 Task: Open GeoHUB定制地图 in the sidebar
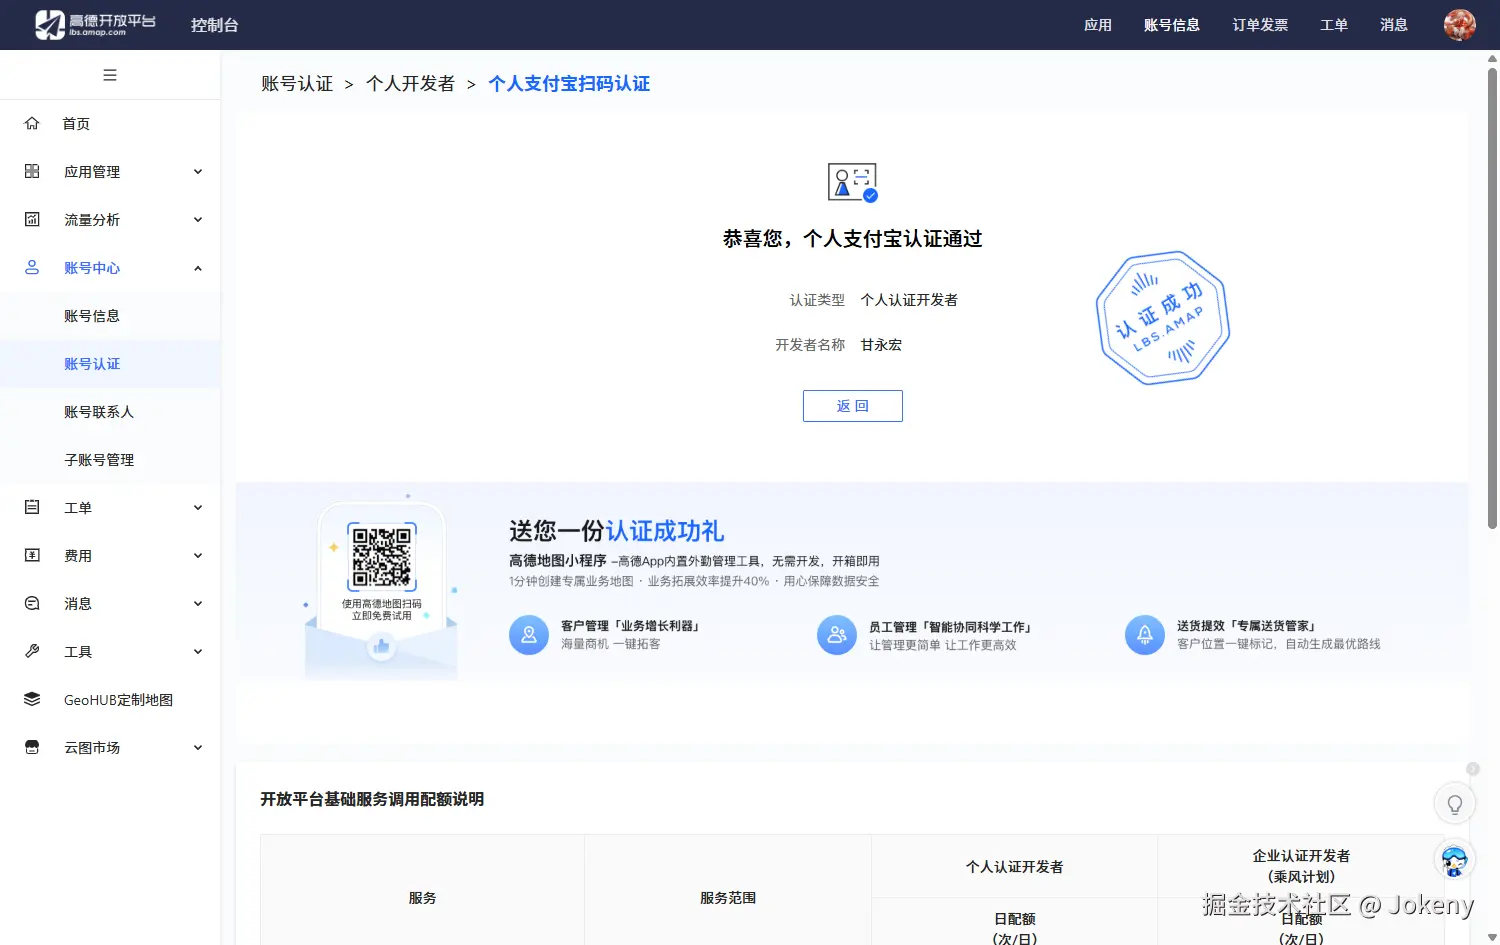coord(118,699)
